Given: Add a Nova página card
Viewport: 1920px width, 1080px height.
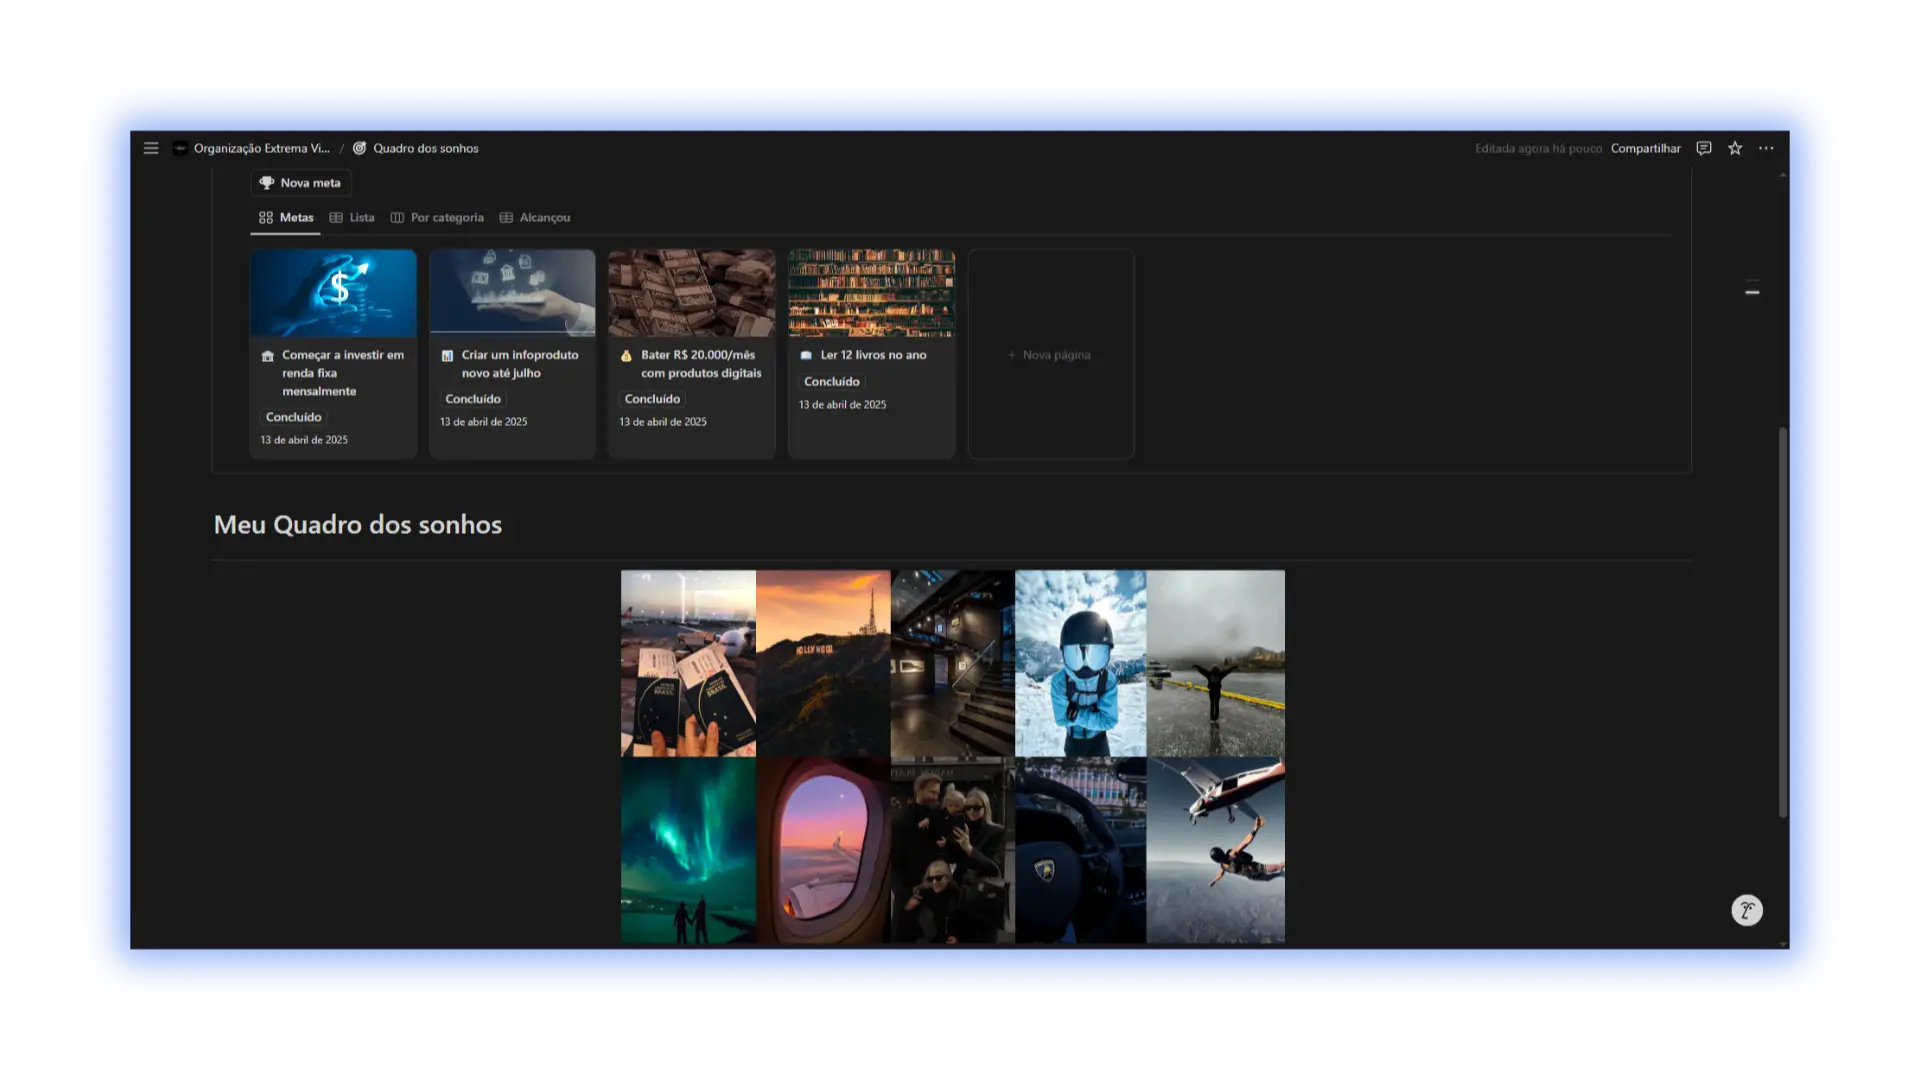Looking at the screenshot, I should 1050,354.
